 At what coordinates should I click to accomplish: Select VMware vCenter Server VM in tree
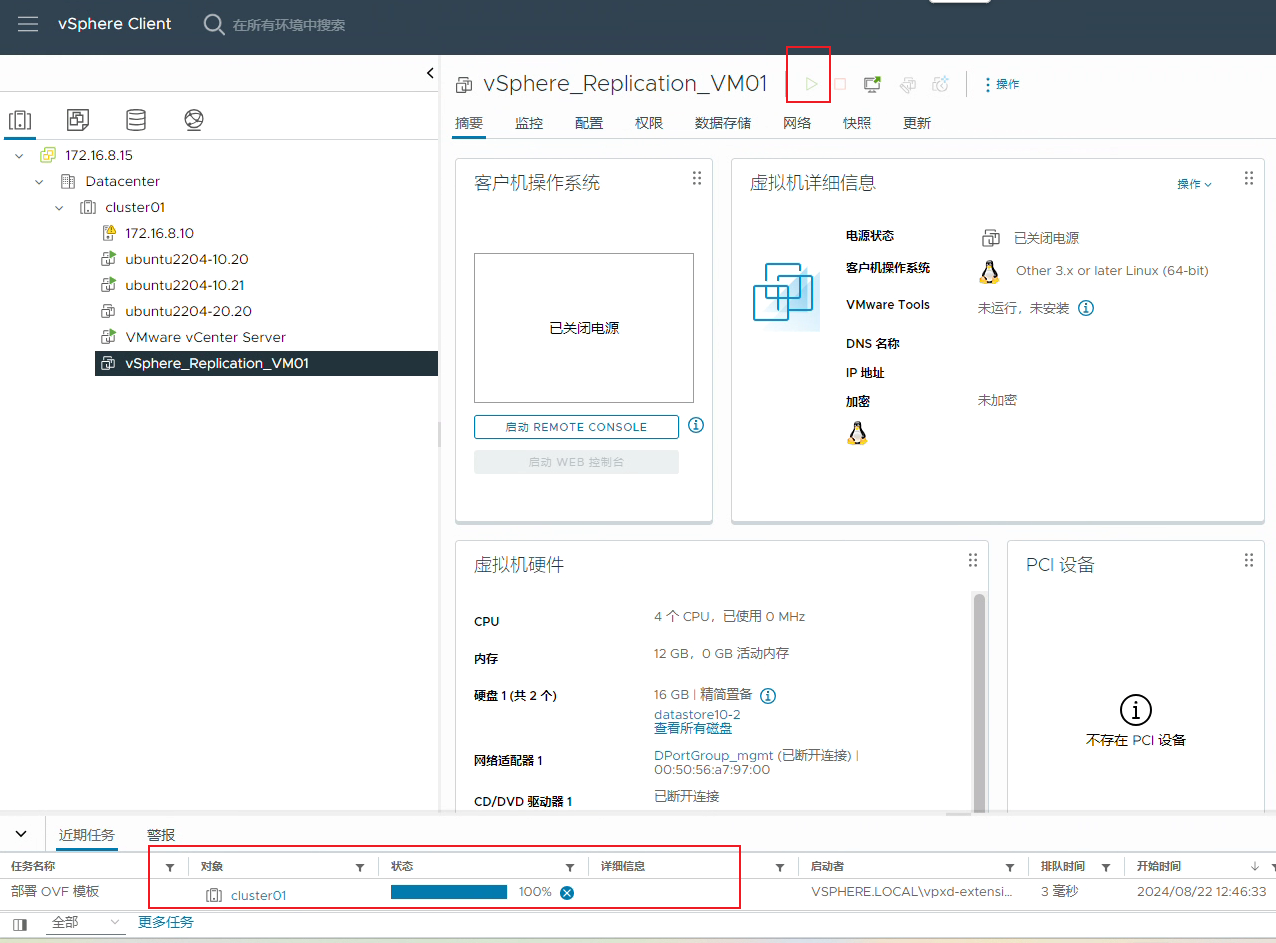click(205, 337)
